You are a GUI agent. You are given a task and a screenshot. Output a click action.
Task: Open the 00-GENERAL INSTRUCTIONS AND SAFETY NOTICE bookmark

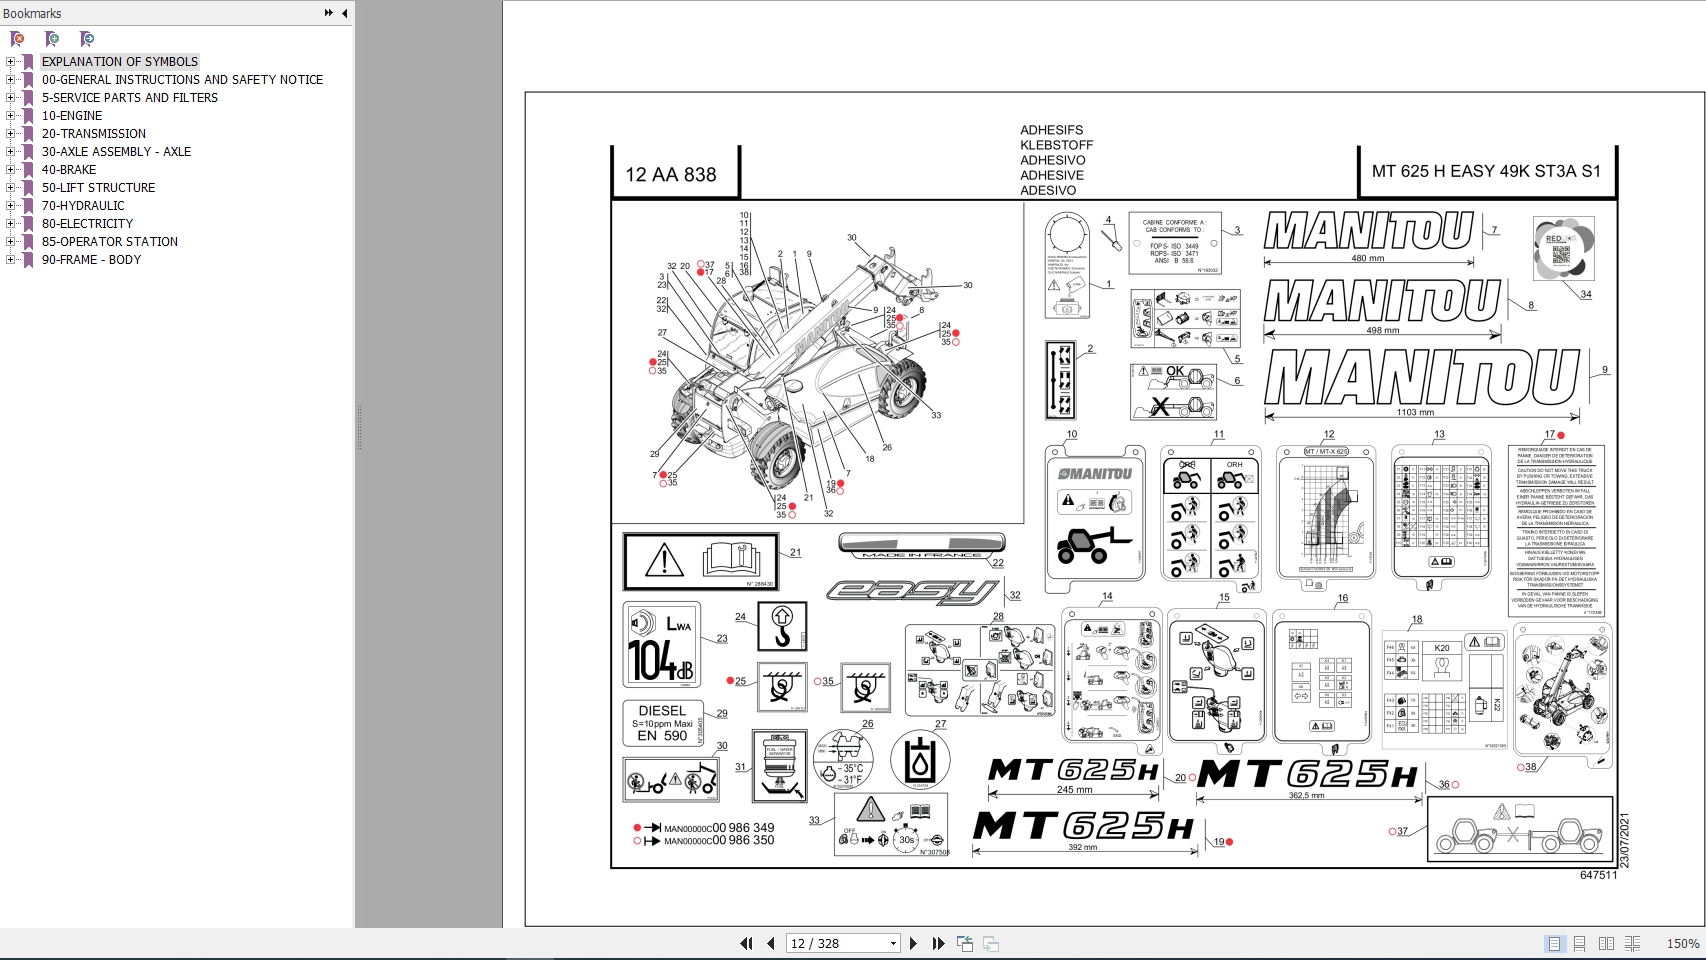tap(182, 80)
